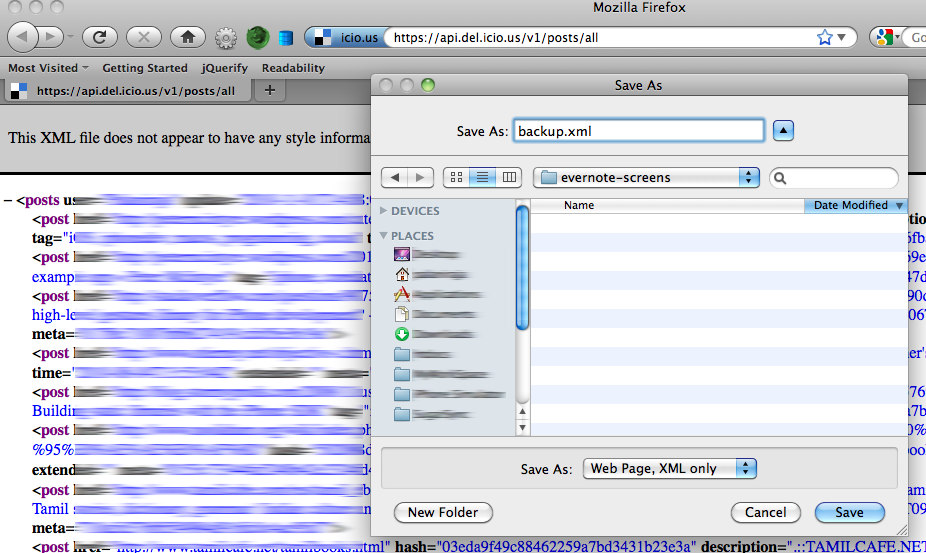Viewport: 926px width, 553px height.
Task: Collapse the posts XML root node
Action: pyautogui.click(x=8, y=200)
